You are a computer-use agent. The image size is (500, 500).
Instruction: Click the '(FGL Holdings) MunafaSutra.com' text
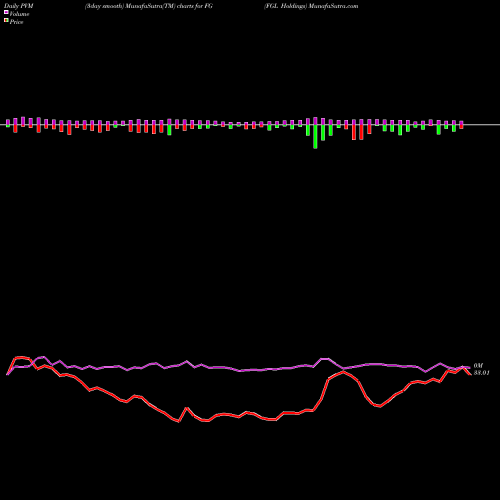(311, 6)
